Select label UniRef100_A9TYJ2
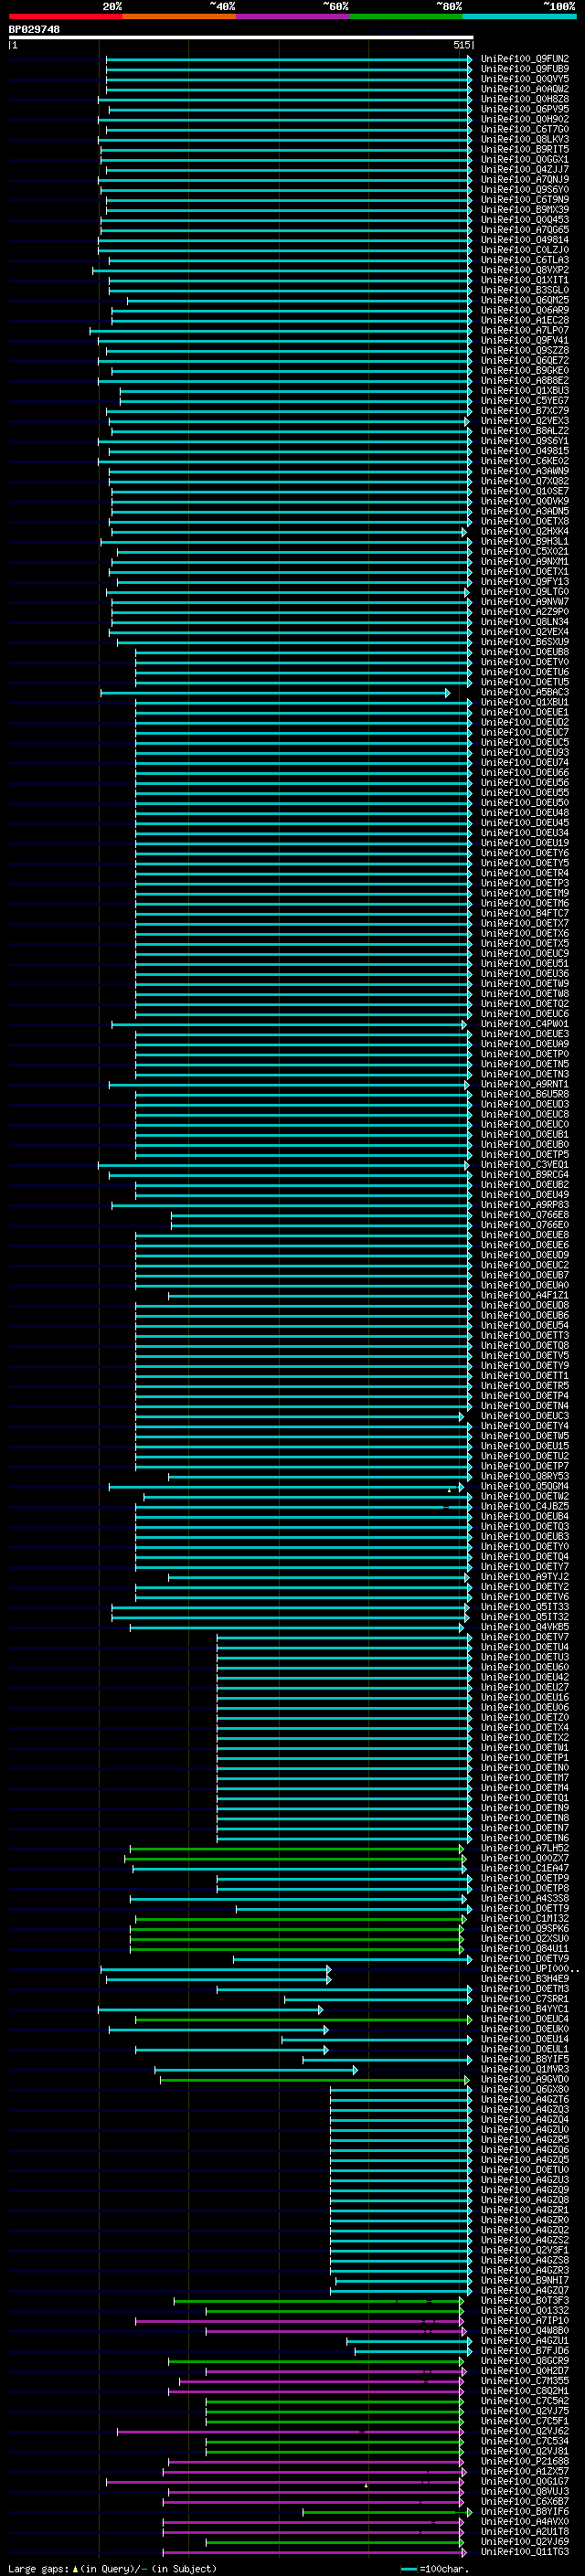This screenshot has height=2576, width=585. [524, 1577]
